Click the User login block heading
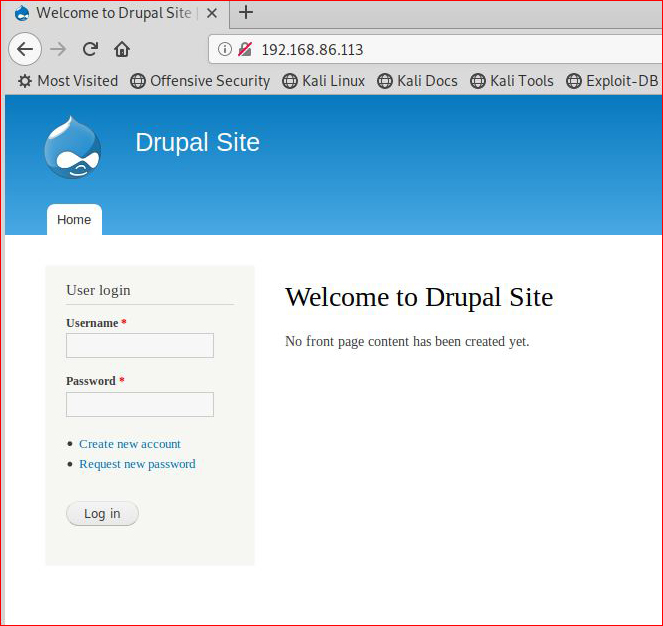The image size is (663, 626). pyautogui.click(x=99, y=290)
